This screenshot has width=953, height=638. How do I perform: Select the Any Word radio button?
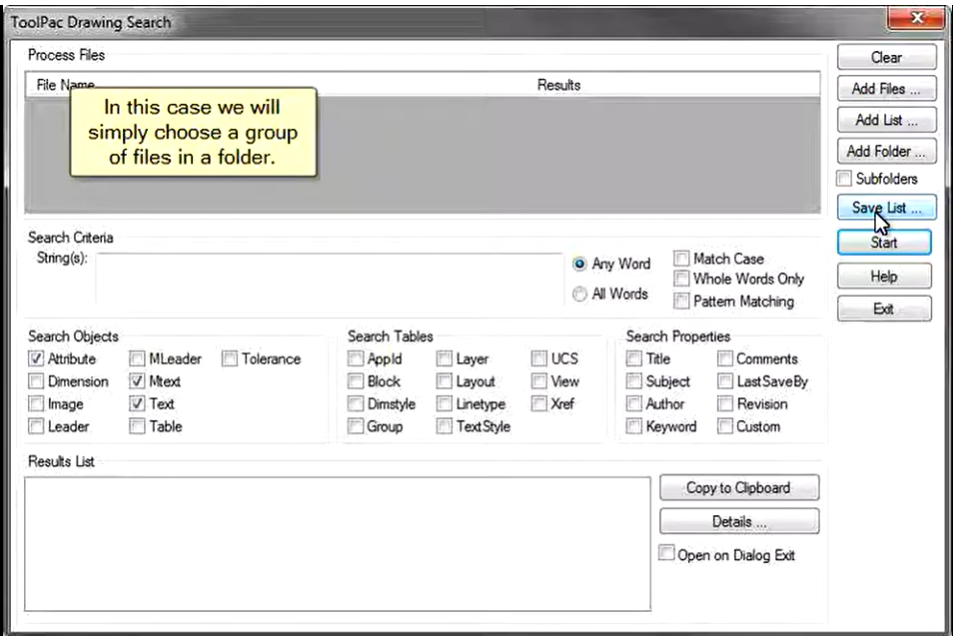pos(580,264)
